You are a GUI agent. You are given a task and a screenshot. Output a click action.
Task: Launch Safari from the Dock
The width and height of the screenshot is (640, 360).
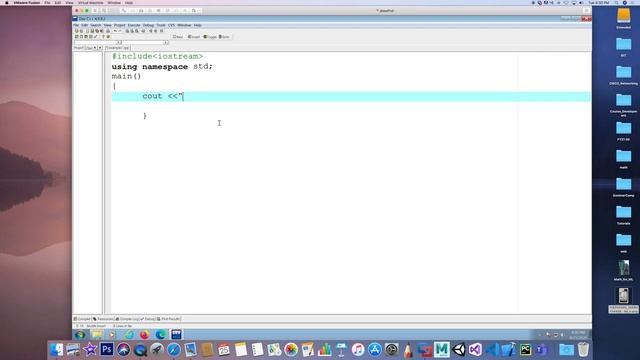173,350
